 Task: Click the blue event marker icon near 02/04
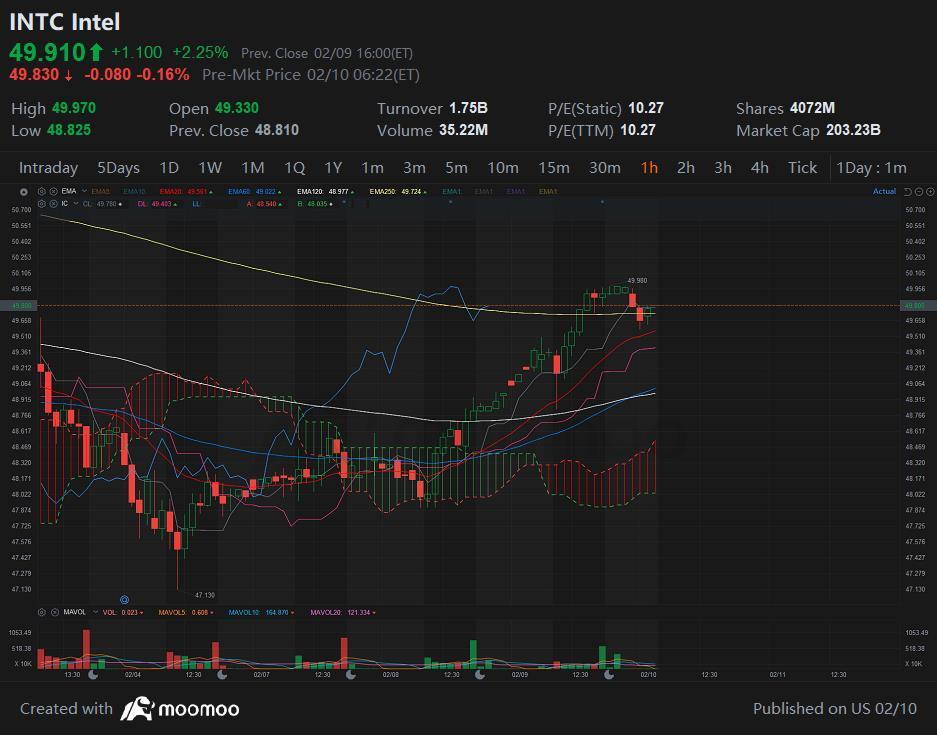pos(124,599)
